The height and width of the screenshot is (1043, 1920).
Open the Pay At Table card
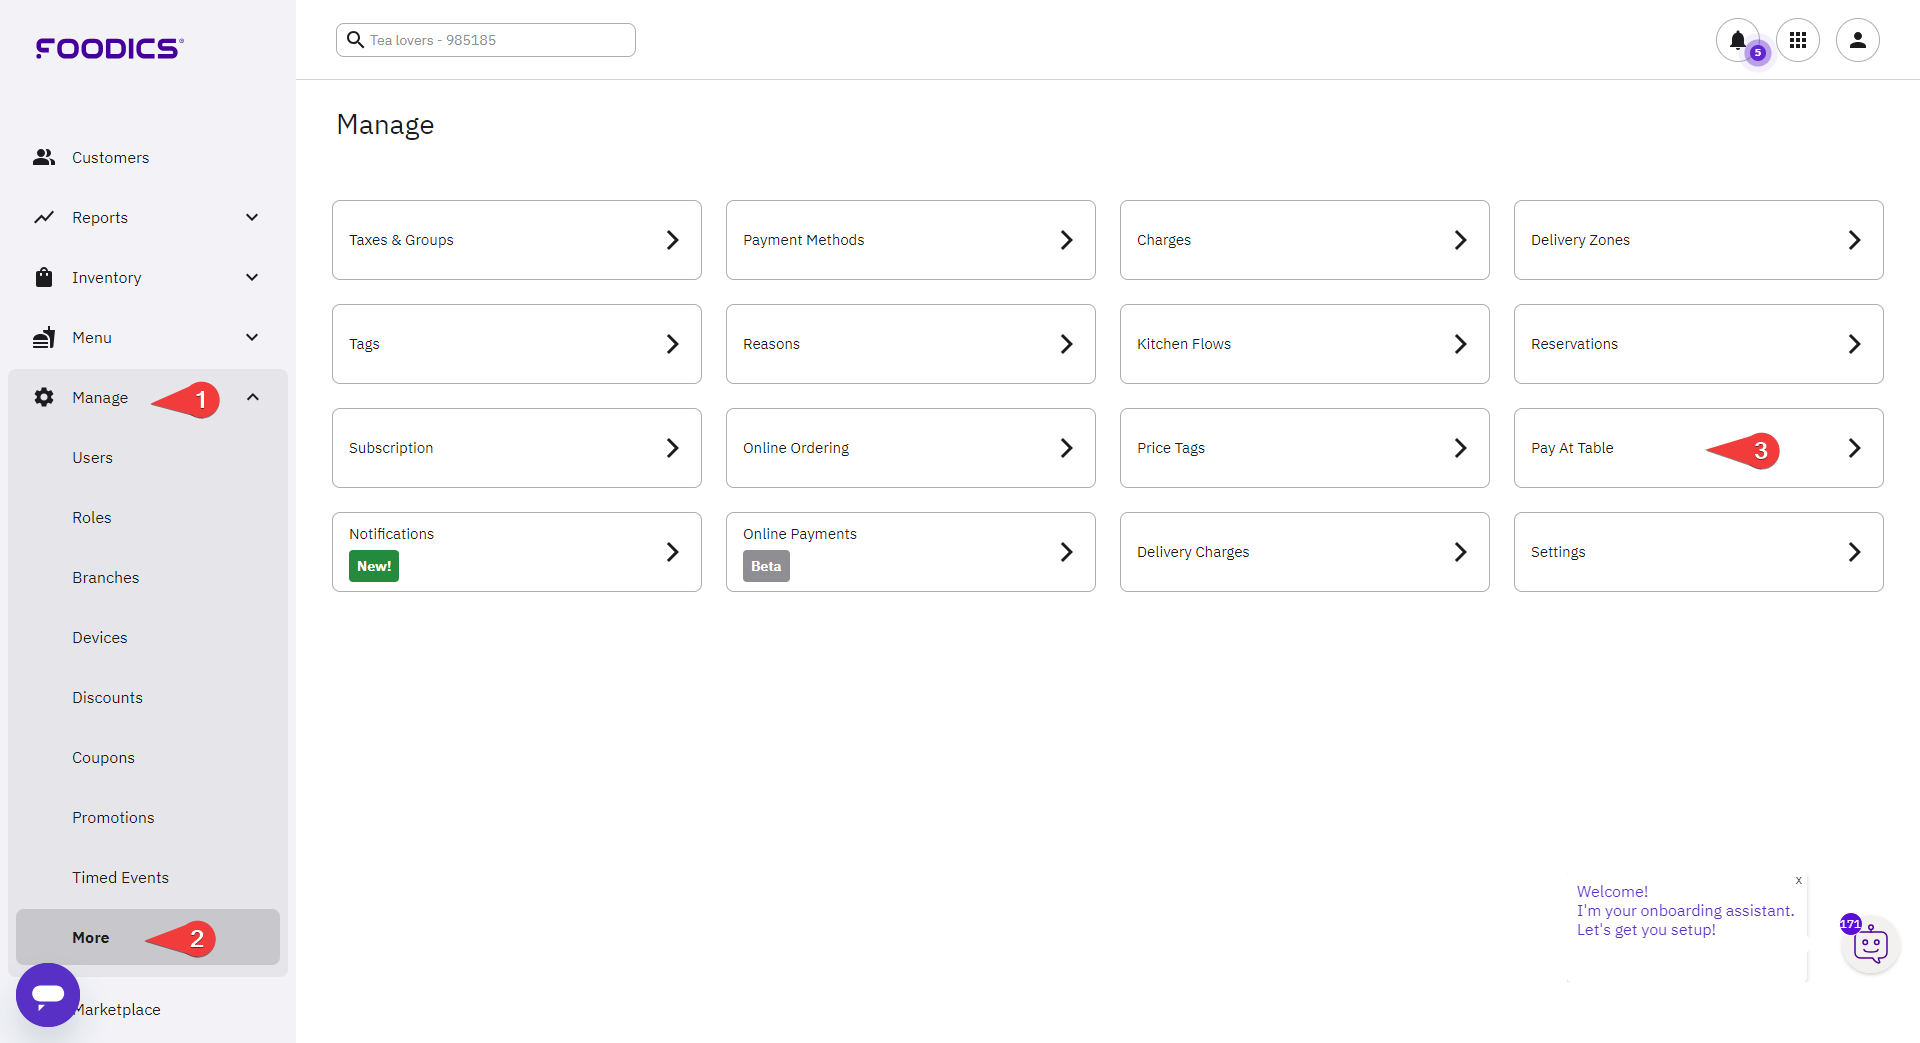click(x=1697, y=448)
